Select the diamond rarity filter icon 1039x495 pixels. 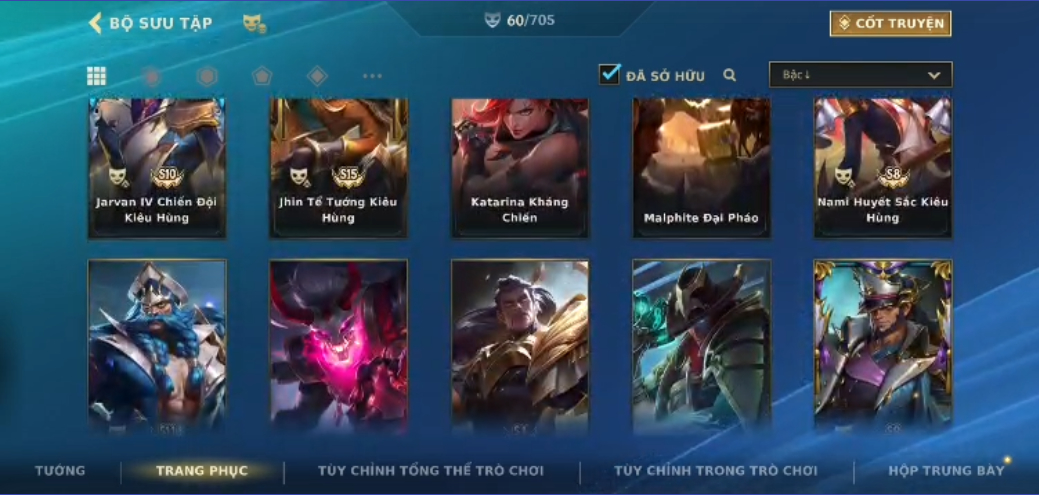pos(317,76)
